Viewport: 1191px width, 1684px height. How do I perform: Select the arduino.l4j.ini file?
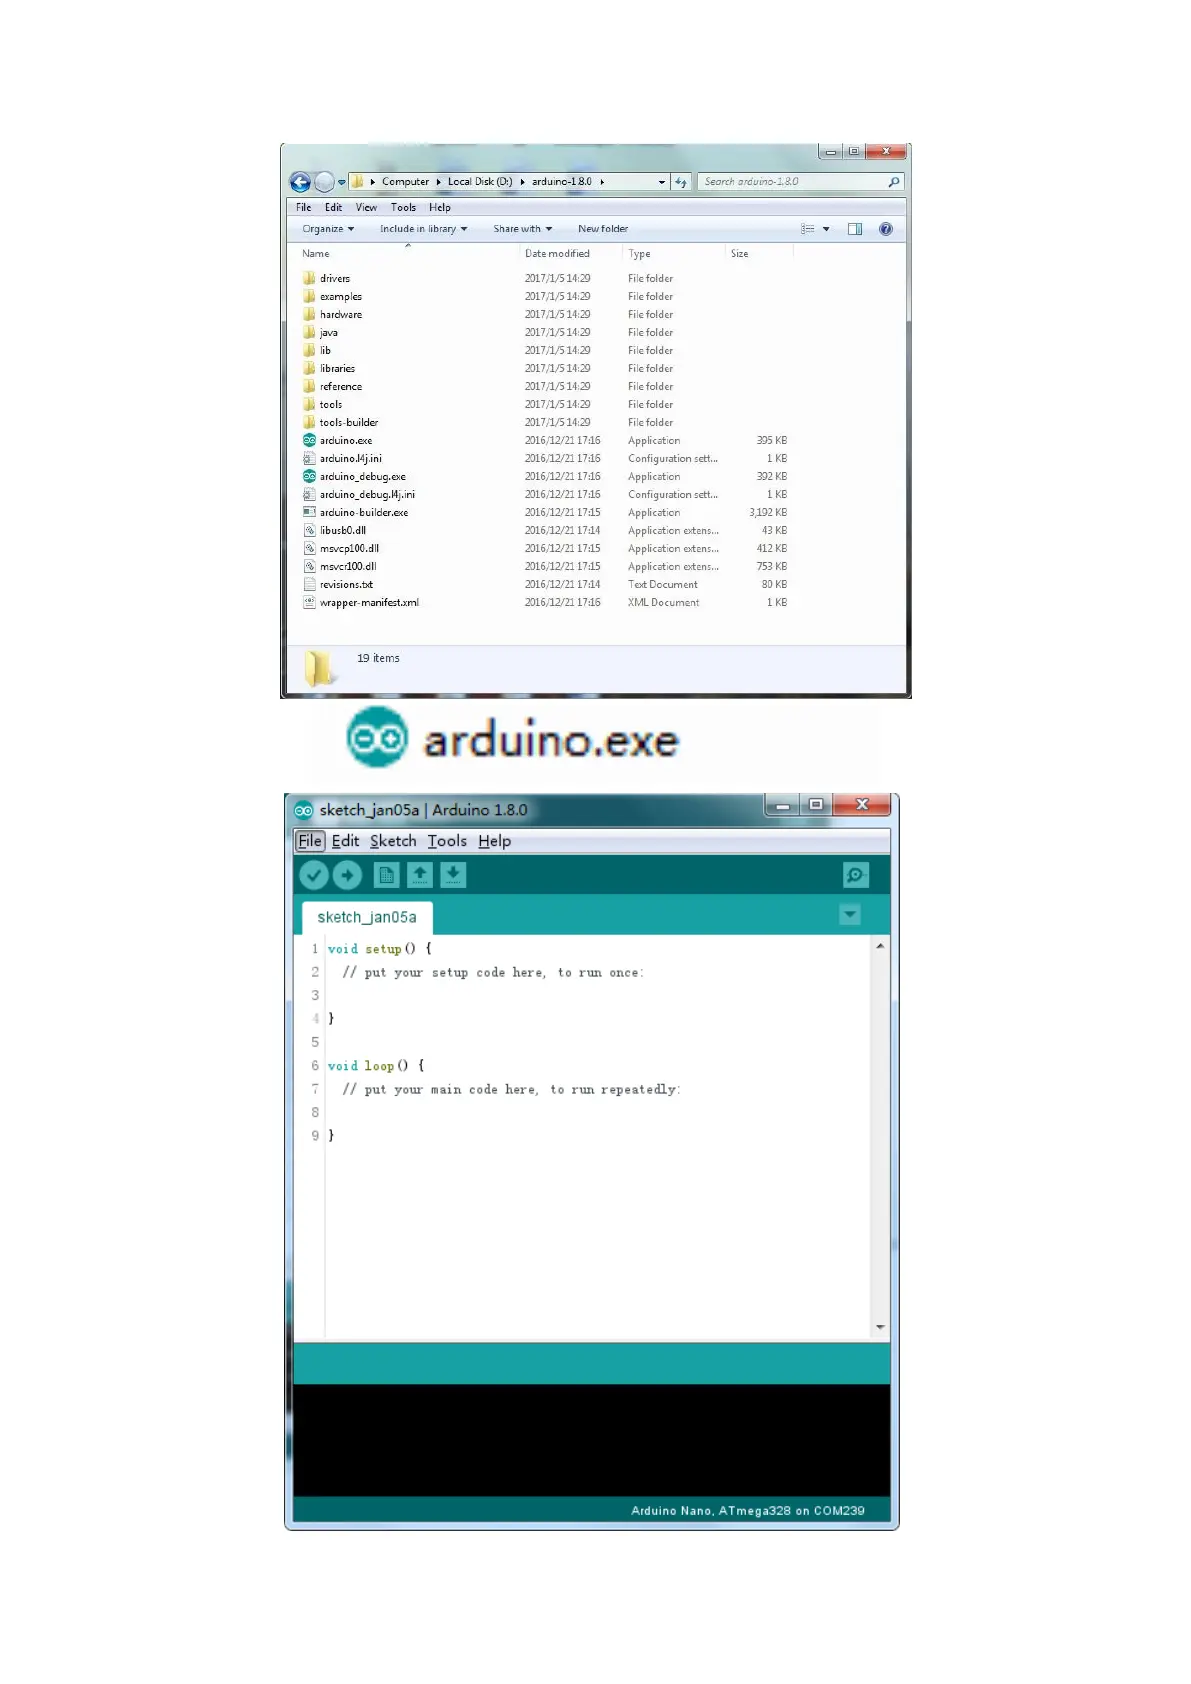click(x=351, y=458)
